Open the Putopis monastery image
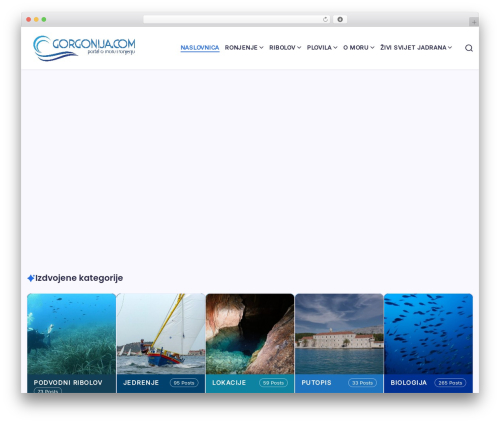Screen dimensions: 500x423 [x=339, y=334]
